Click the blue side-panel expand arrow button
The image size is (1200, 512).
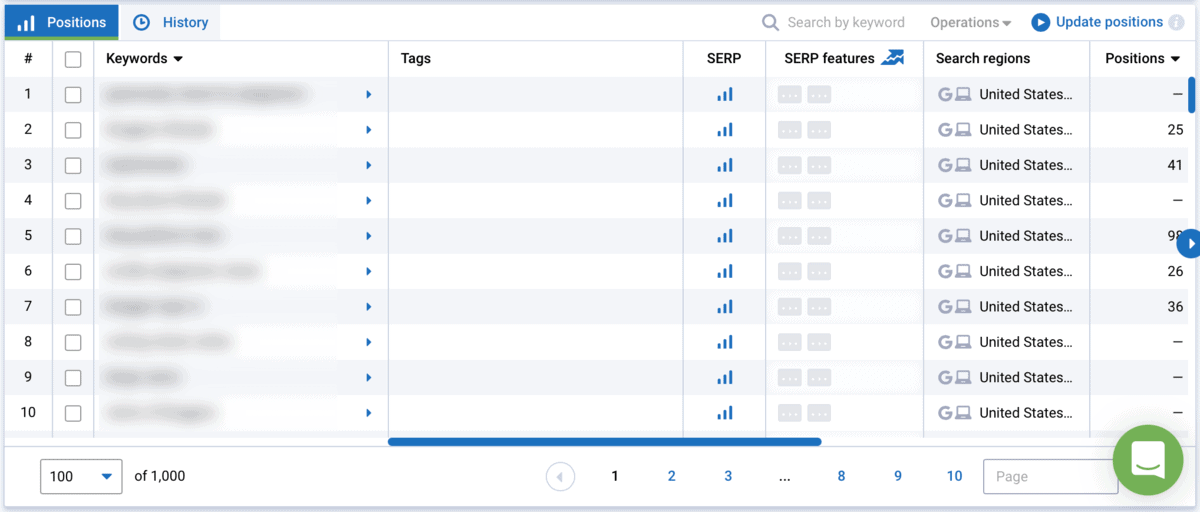pyautogui.click(x=1189, y=243)
